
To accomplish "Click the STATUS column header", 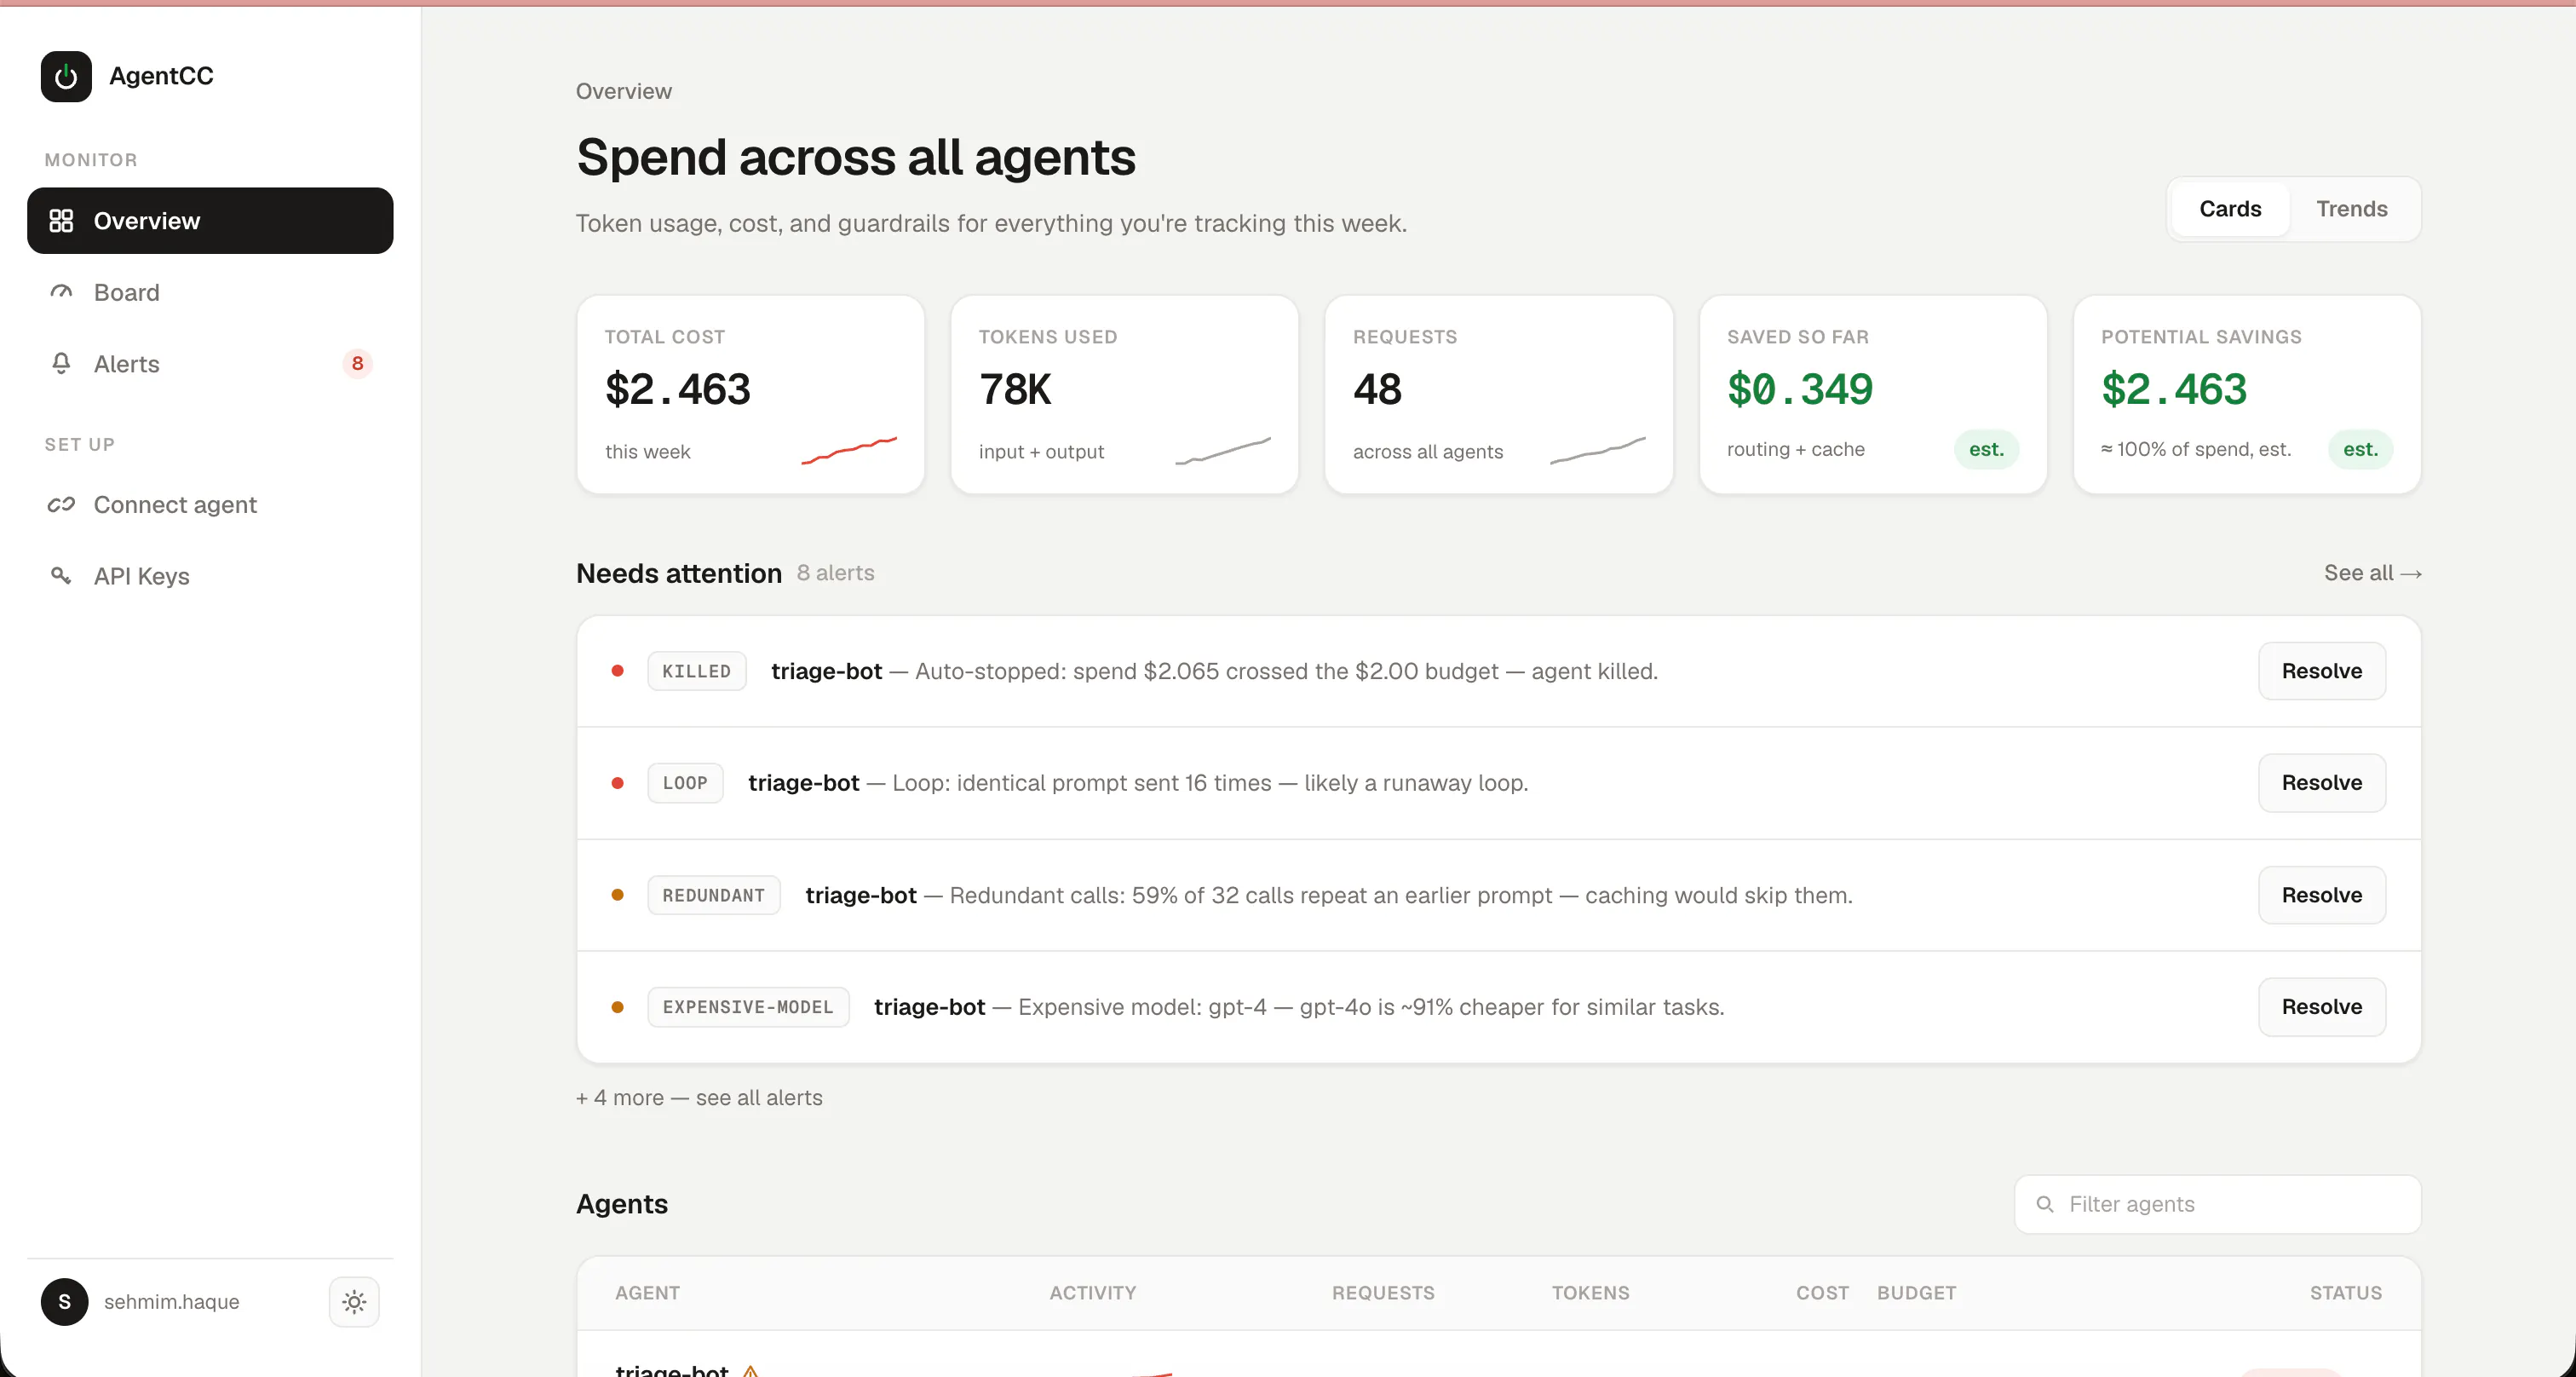I will pyautogui.click(x=2346, y=1293).
